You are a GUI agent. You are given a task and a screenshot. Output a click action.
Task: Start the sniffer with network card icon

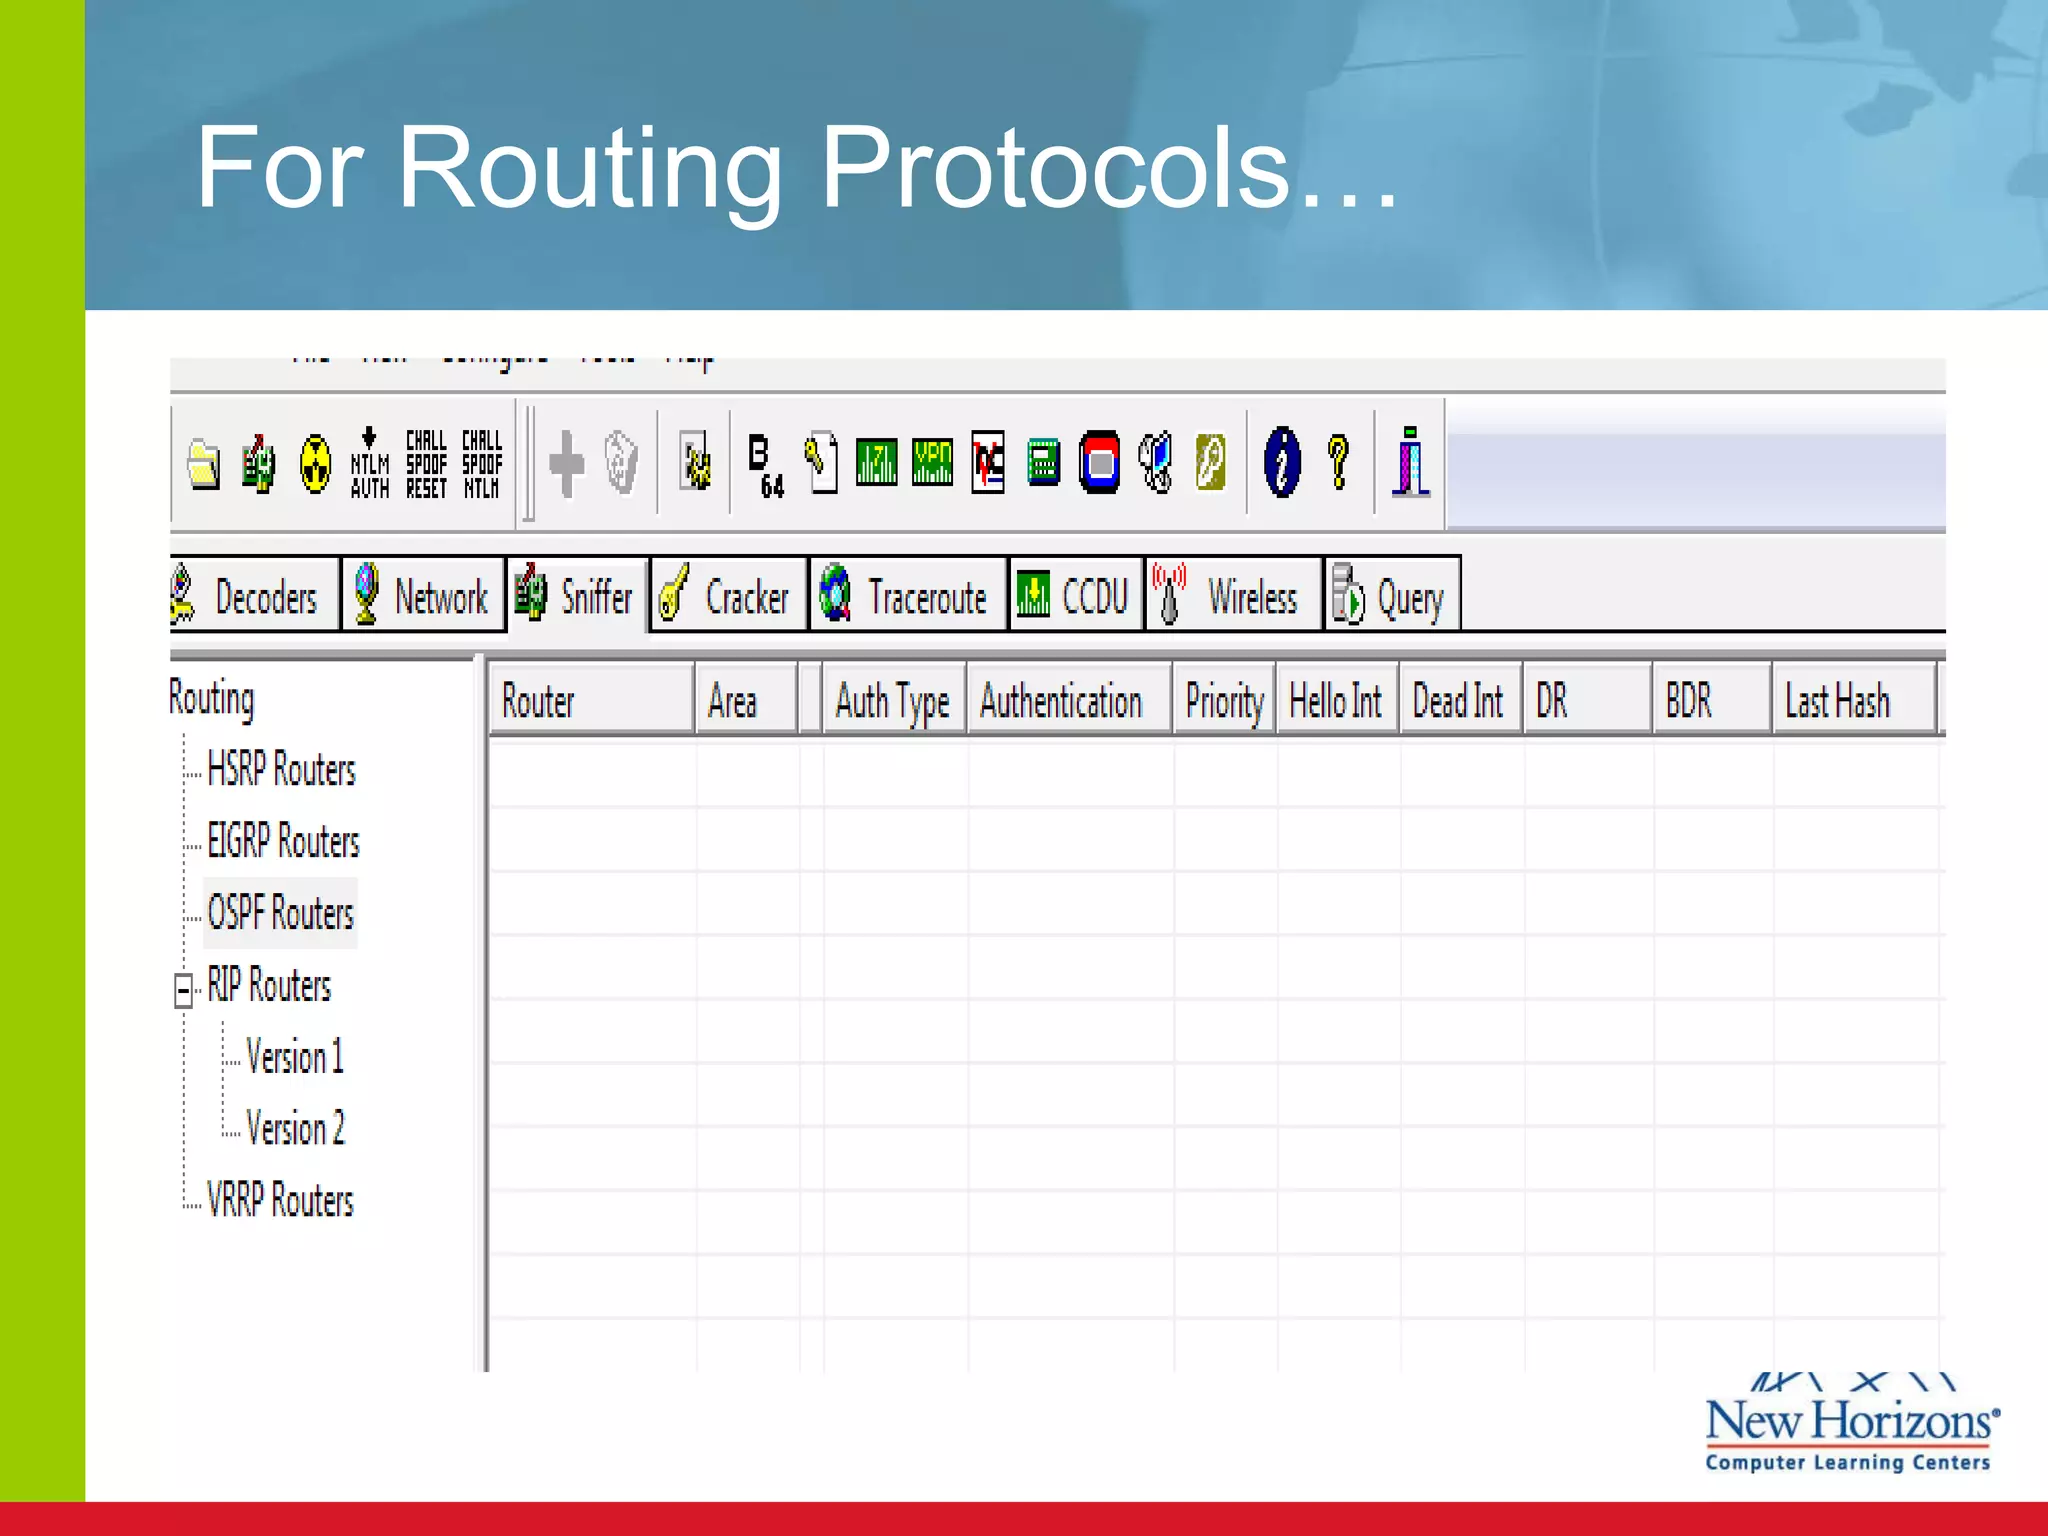coord(259,464)
